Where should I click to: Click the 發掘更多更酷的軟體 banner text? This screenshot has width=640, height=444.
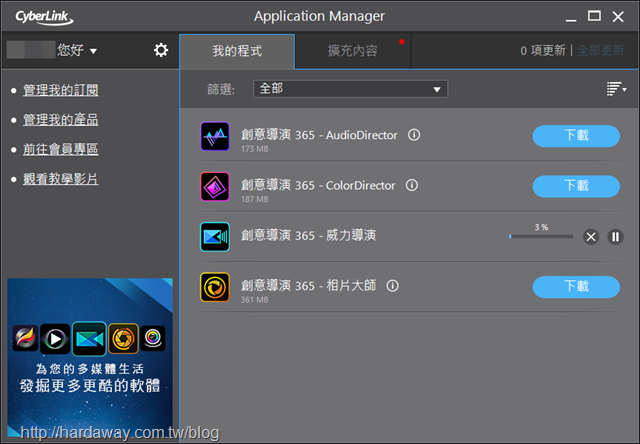coord(90,386)
